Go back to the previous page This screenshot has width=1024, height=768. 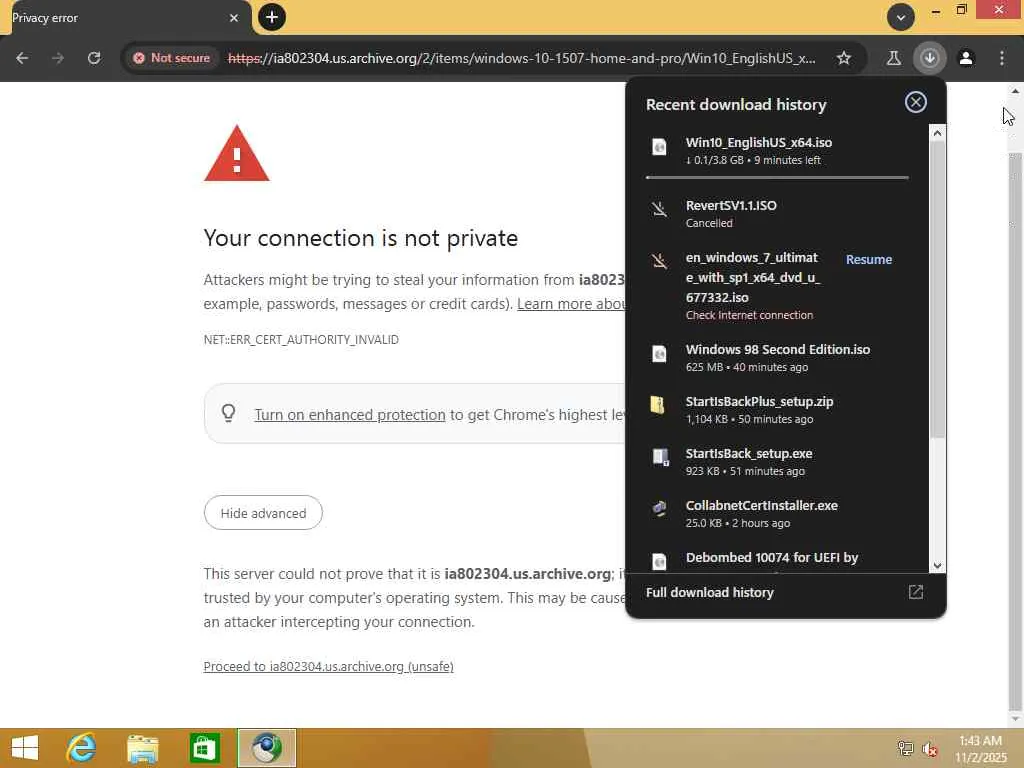[x=22, y=58]
